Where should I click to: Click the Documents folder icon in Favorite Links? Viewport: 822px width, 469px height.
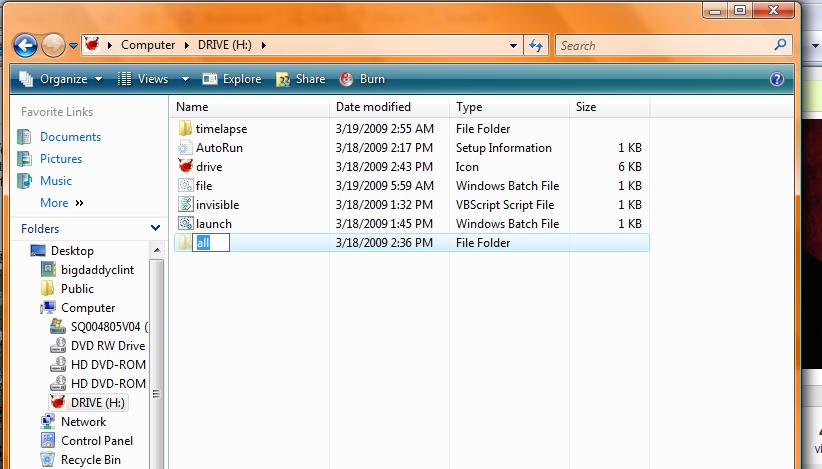24,137
